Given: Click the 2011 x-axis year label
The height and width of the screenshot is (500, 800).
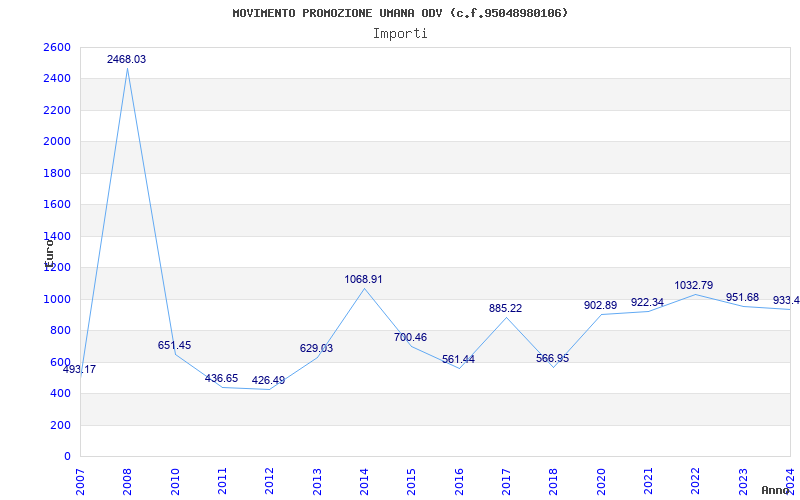Looking at the screenshot, I should [x=222, y=481].
